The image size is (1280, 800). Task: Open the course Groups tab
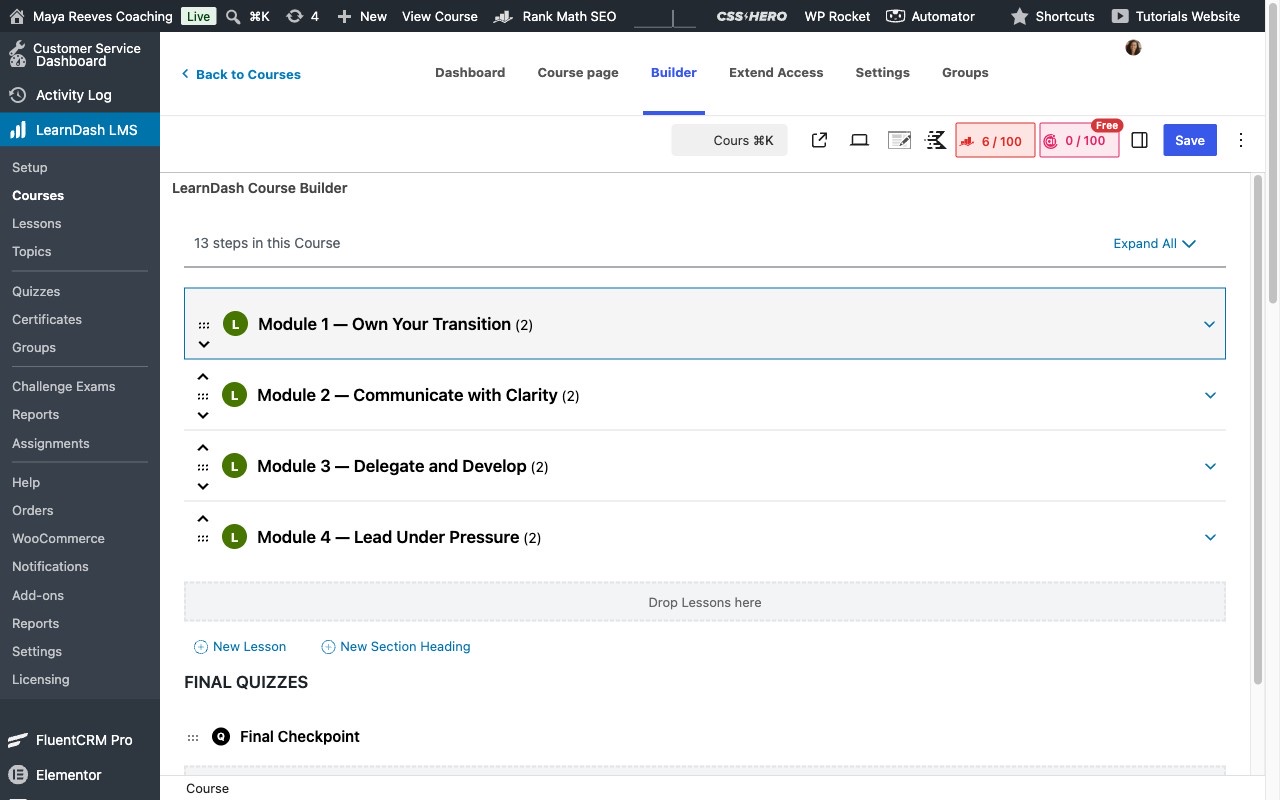tap(965, 72)
